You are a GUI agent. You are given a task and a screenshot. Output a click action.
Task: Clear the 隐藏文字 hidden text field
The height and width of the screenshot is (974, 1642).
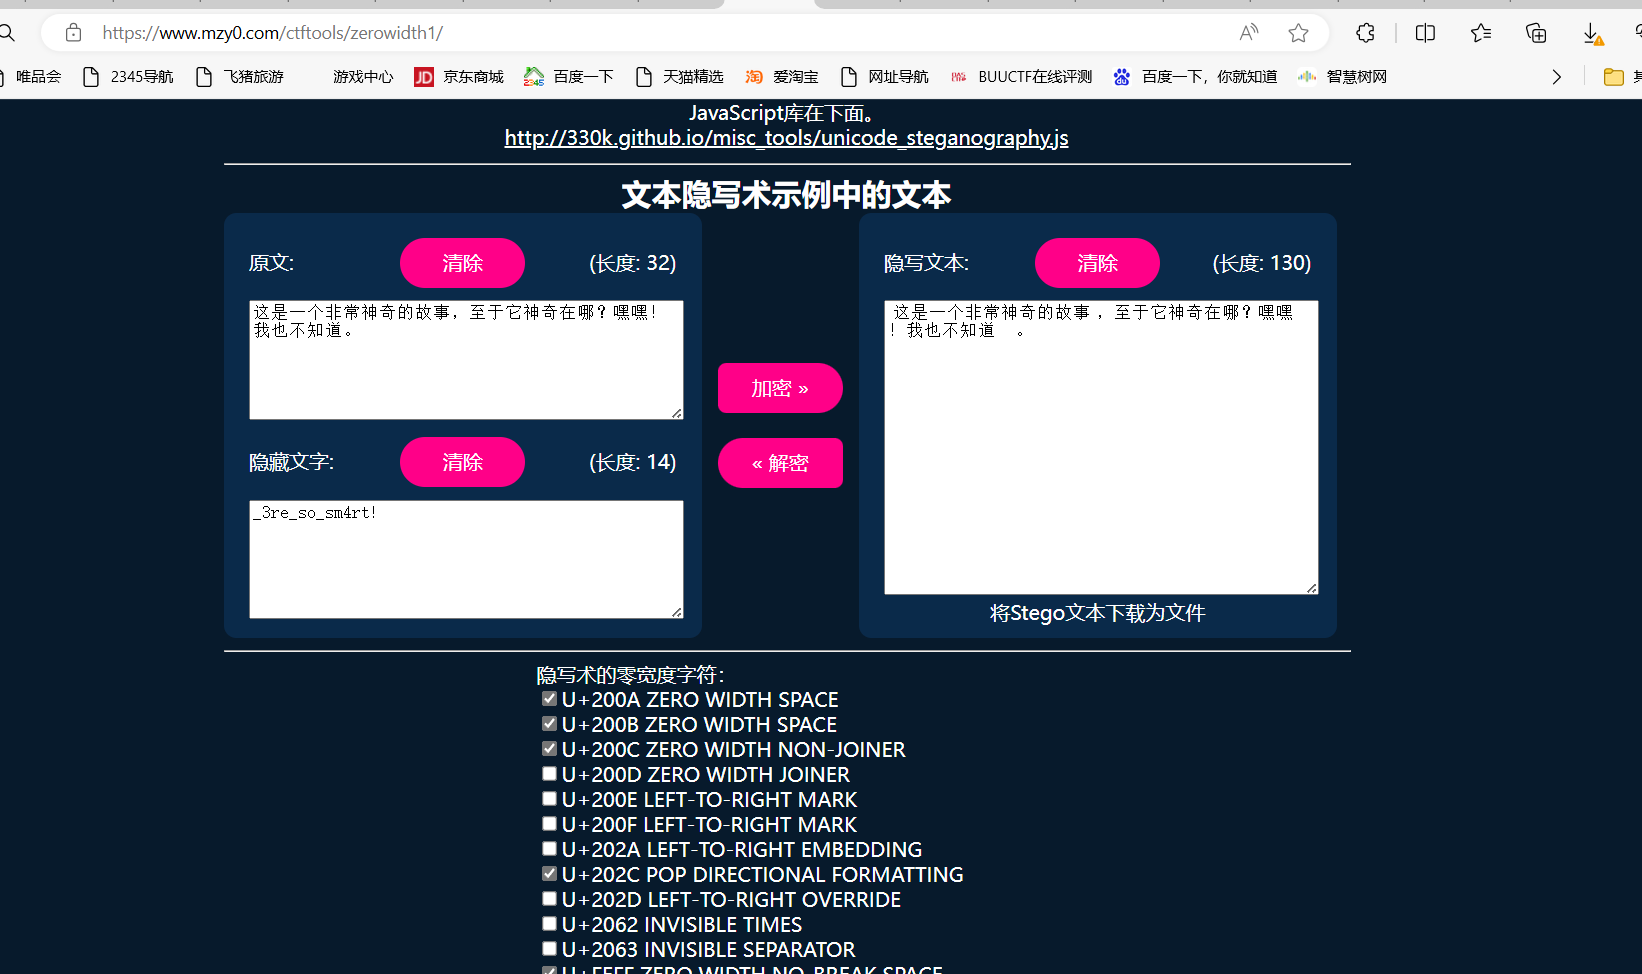click(x=462, y=462)
